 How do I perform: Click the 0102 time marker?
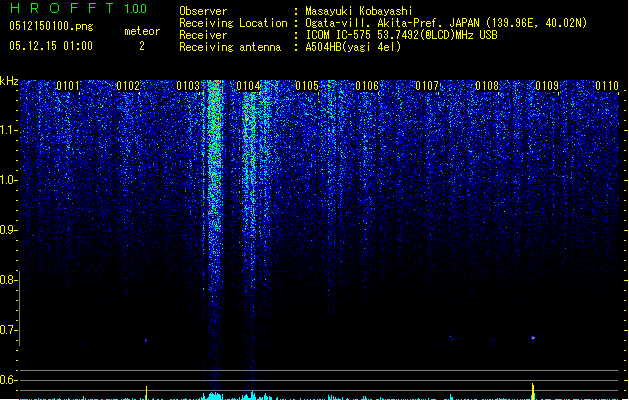coord(128,86)
